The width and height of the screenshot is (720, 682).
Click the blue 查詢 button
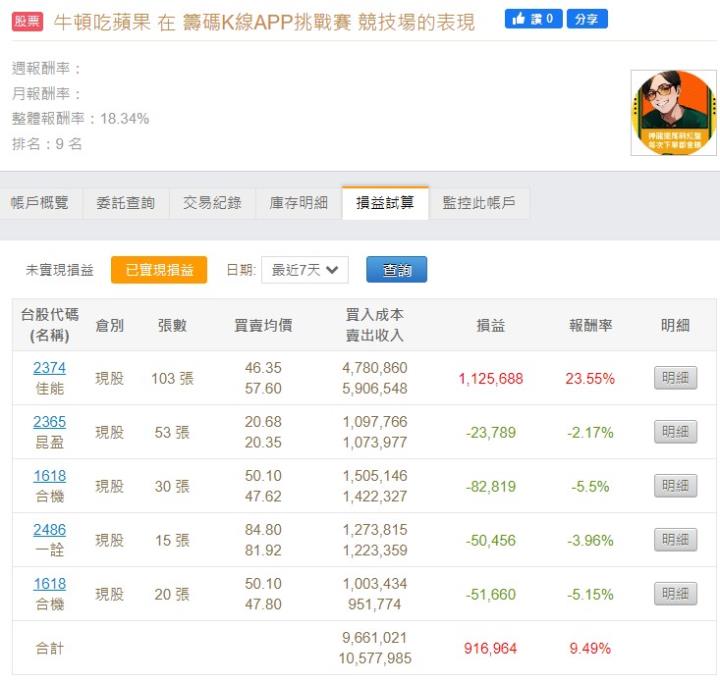pyautogui.click(x=397, y=270)
